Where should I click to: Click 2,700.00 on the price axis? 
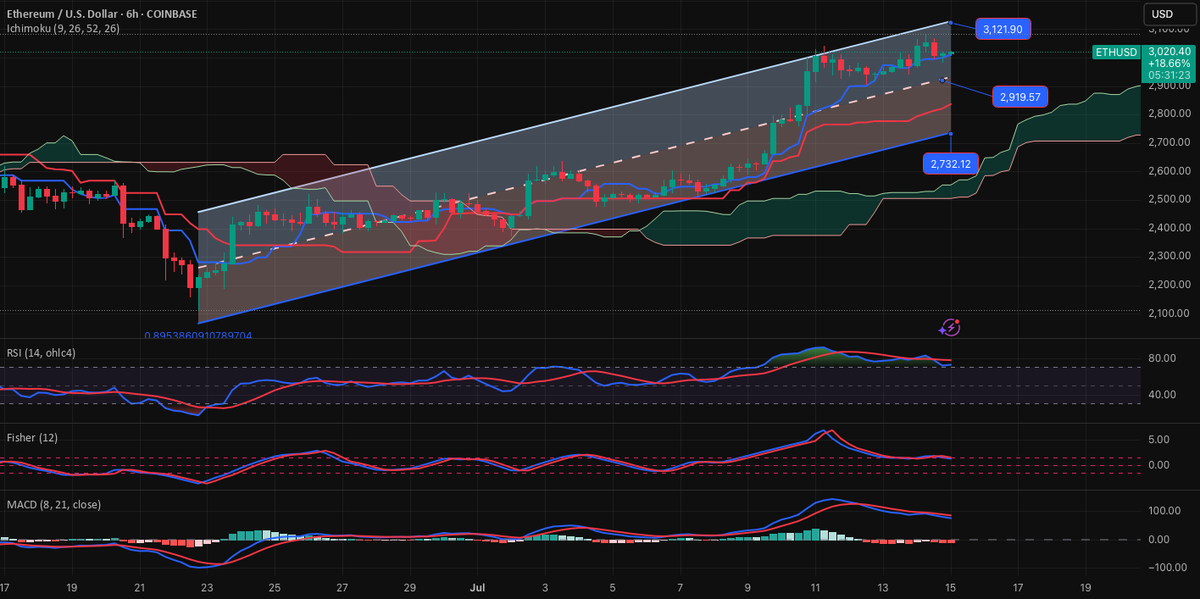pyautogui.click(x=1167, y=142)
